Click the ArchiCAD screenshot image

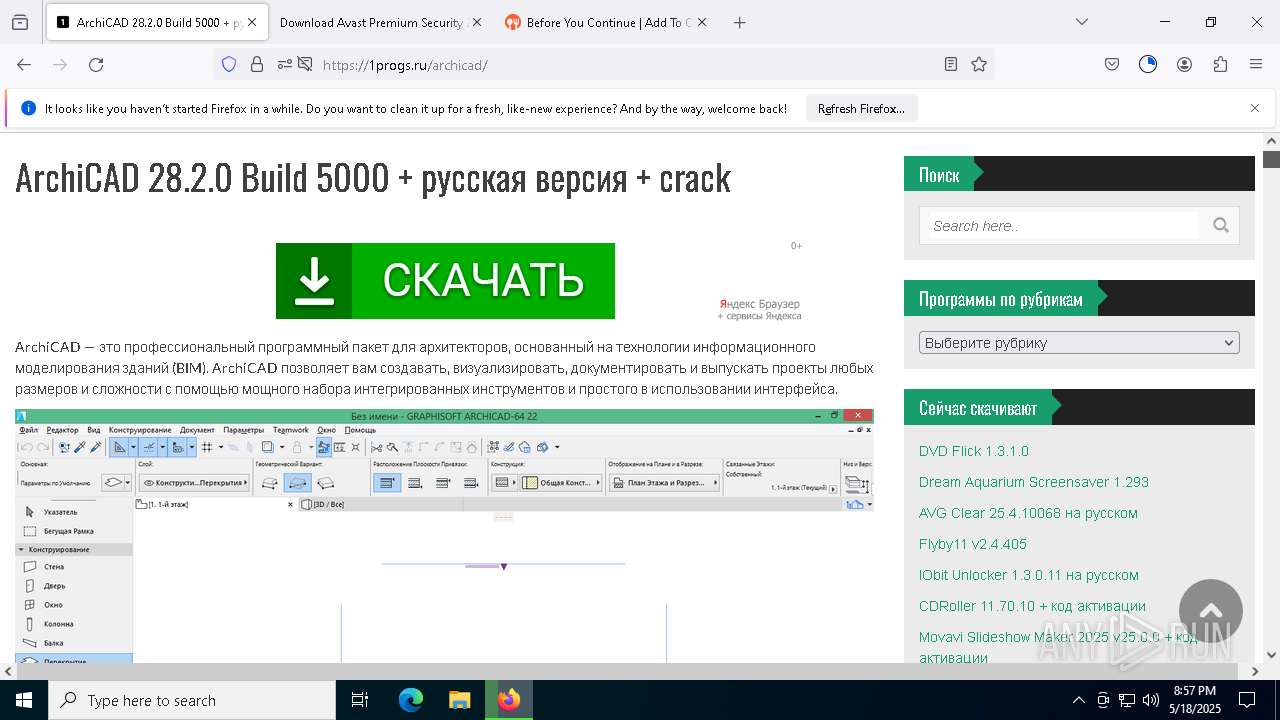[444, 535]
